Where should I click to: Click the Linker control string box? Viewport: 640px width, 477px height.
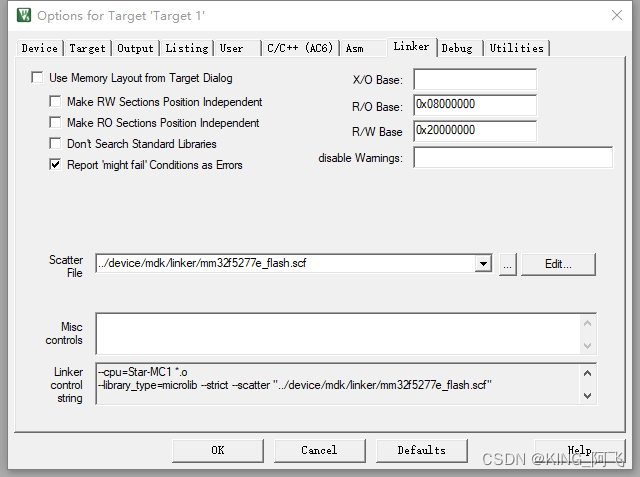coord(338,384)
